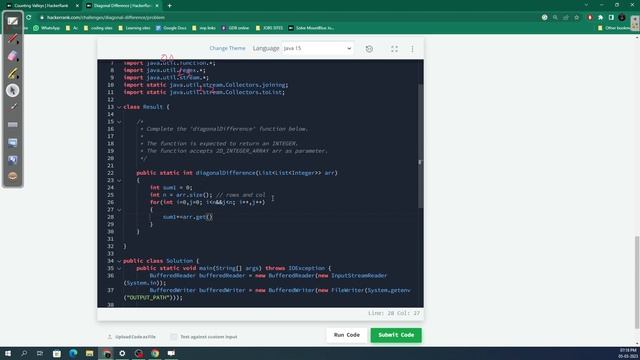Open the GDB online bookmark
Image resolution: width=640 pixels, height=360 pixels.
[x=236, y=28]
